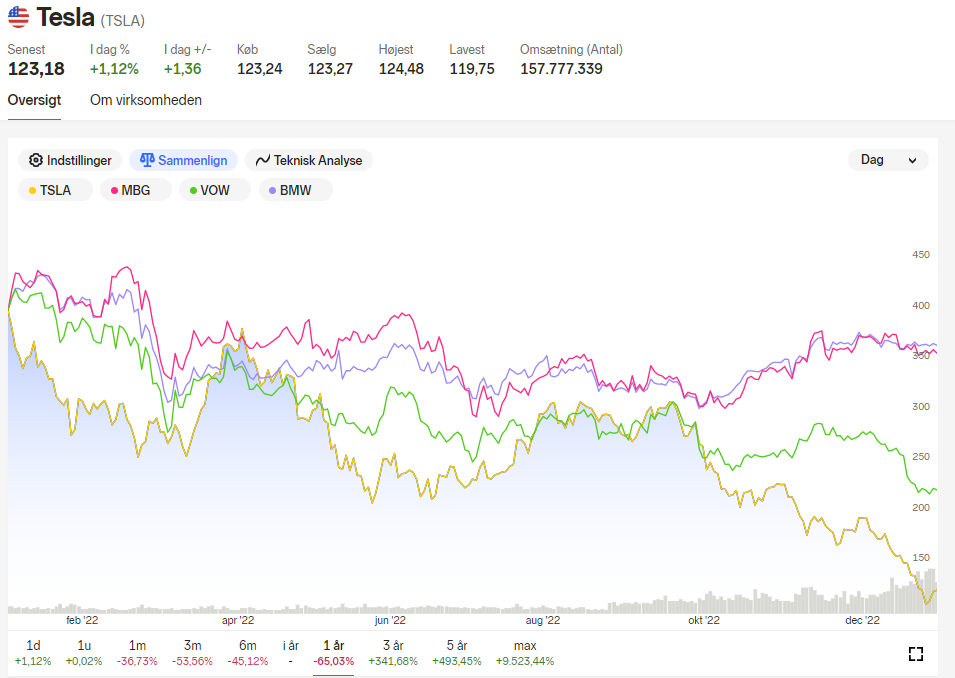Viewport: 955px width, 678px height.
Task: Click the green VOW color dot
Action: tap(193, 191)
